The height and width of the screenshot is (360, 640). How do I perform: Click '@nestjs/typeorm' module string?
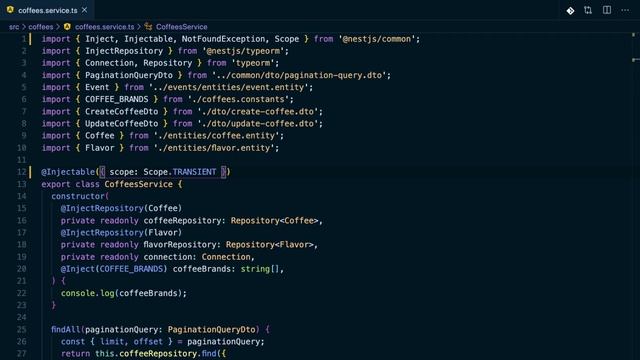coord(243,51)
